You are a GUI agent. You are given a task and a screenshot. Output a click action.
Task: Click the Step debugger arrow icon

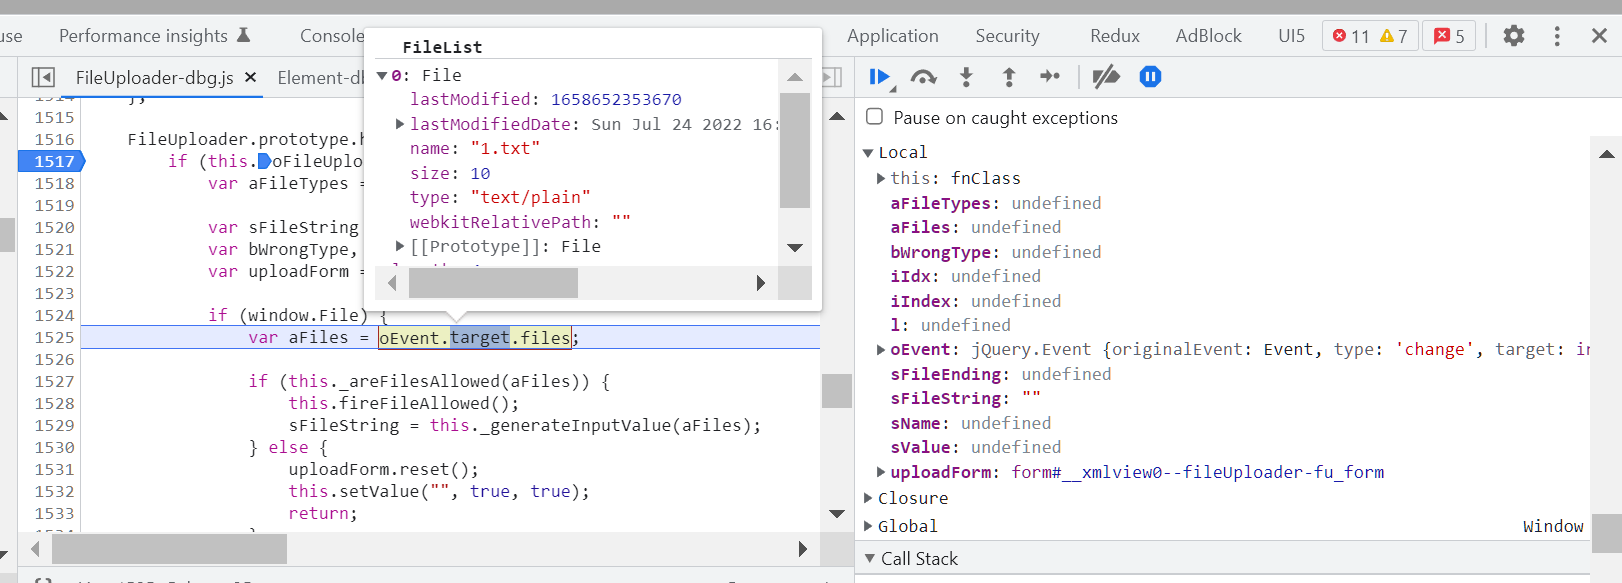(x=1049, y=77)
